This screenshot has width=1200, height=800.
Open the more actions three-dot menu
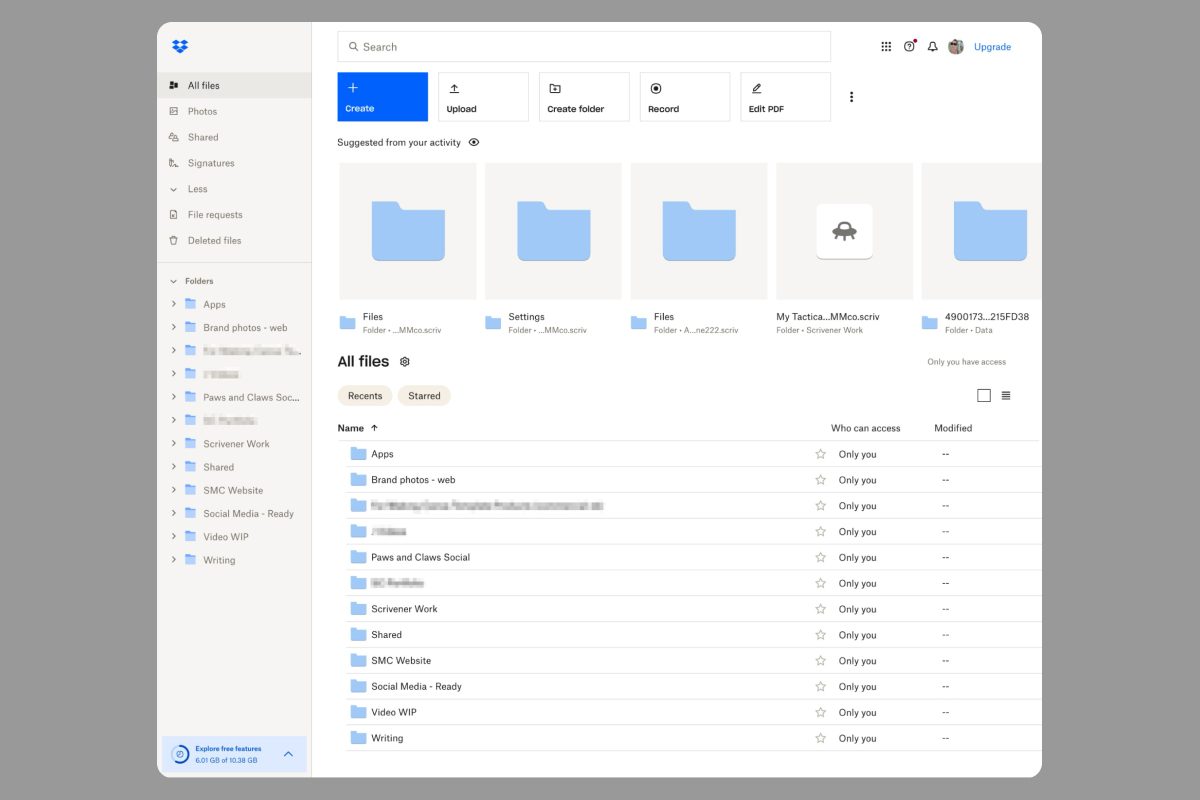coord(851,96)
